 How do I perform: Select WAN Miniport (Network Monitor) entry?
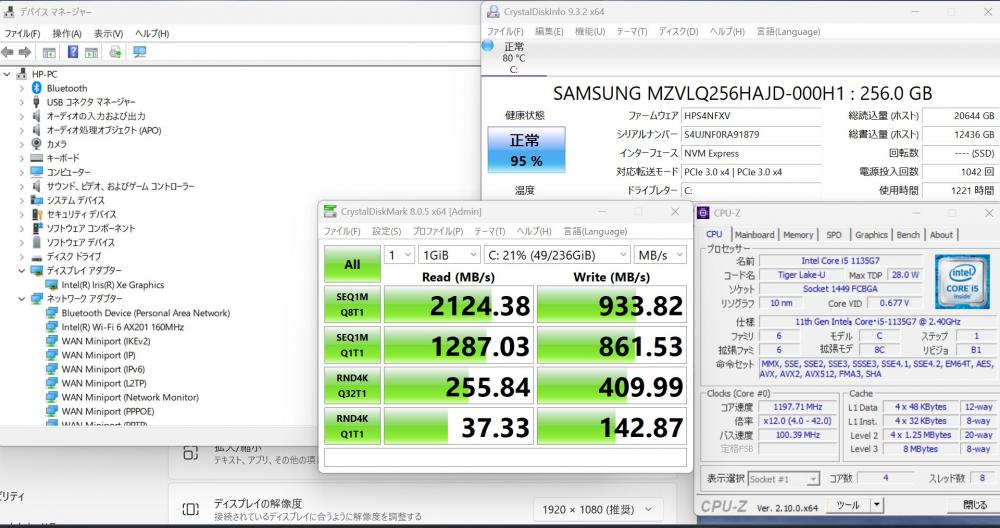click(x=130, y=397)
